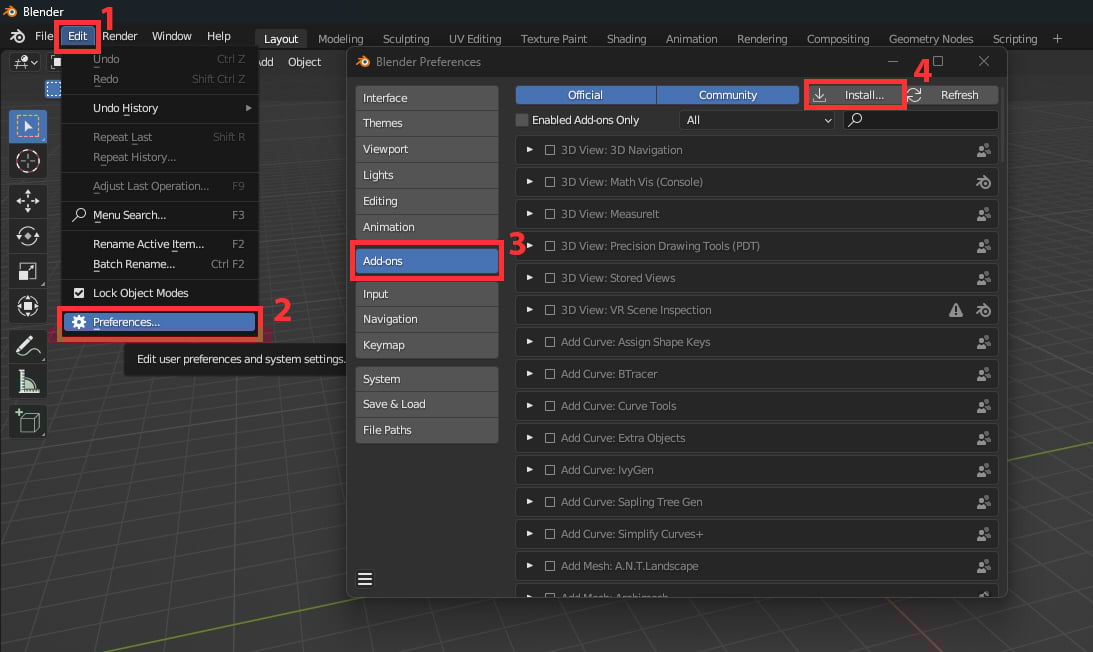
Task: Click the community icon on BTracer row
Action: point(983,374)
